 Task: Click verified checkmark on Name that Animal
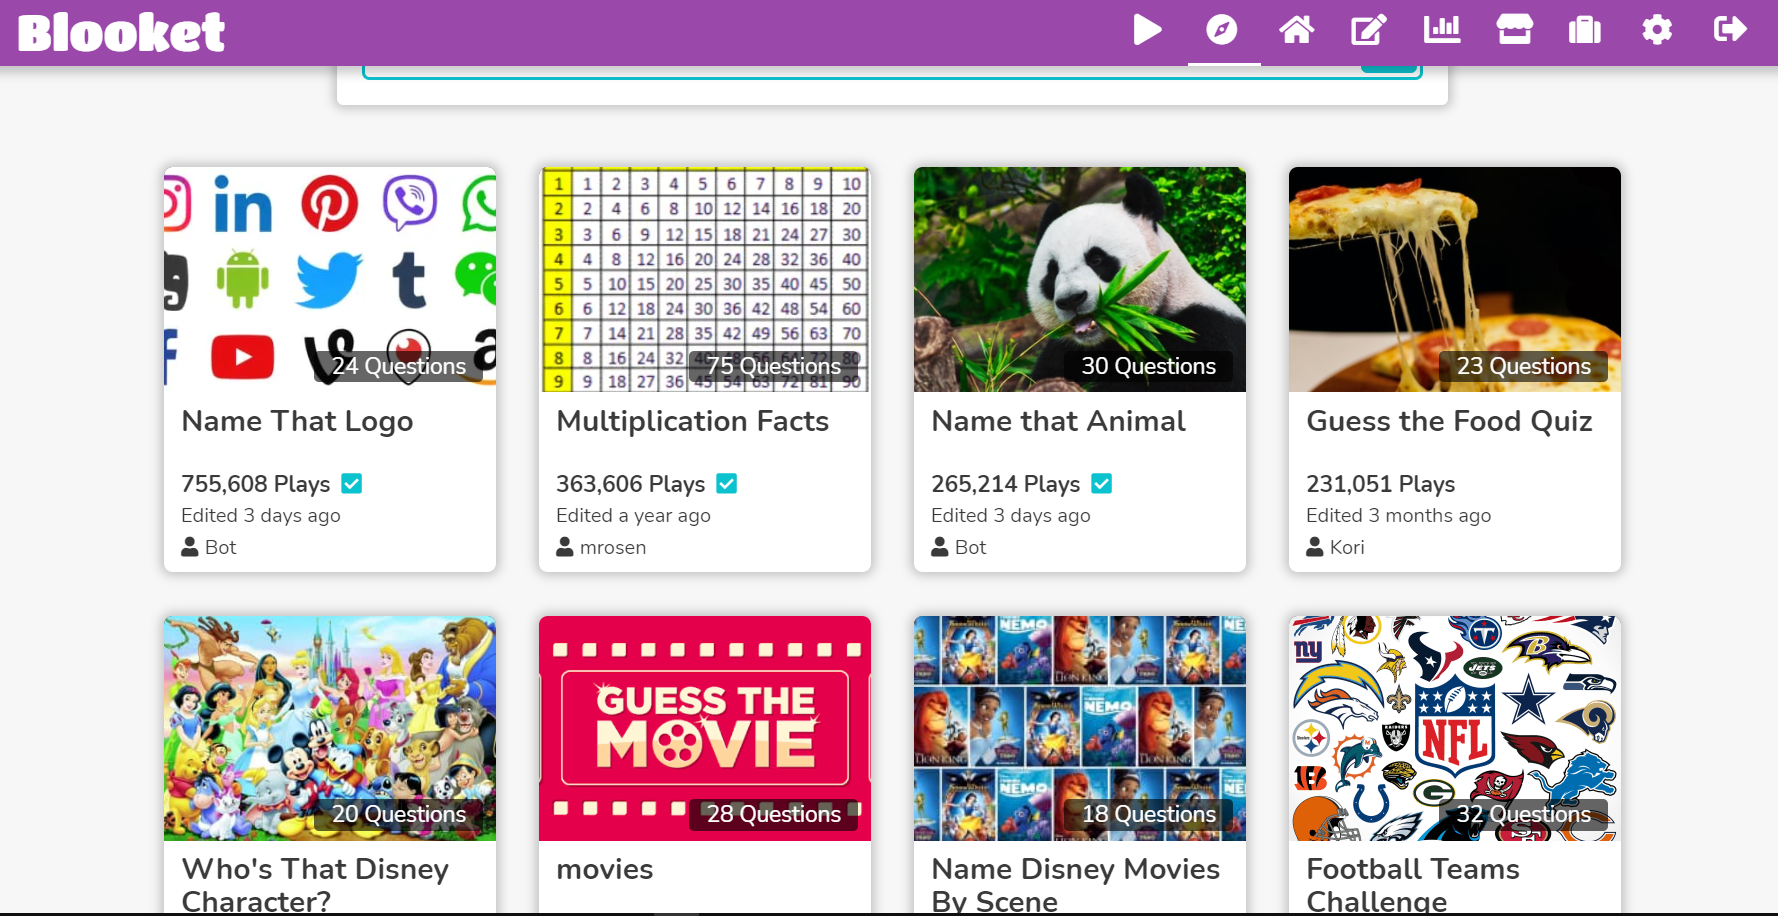pos(1102,484)
